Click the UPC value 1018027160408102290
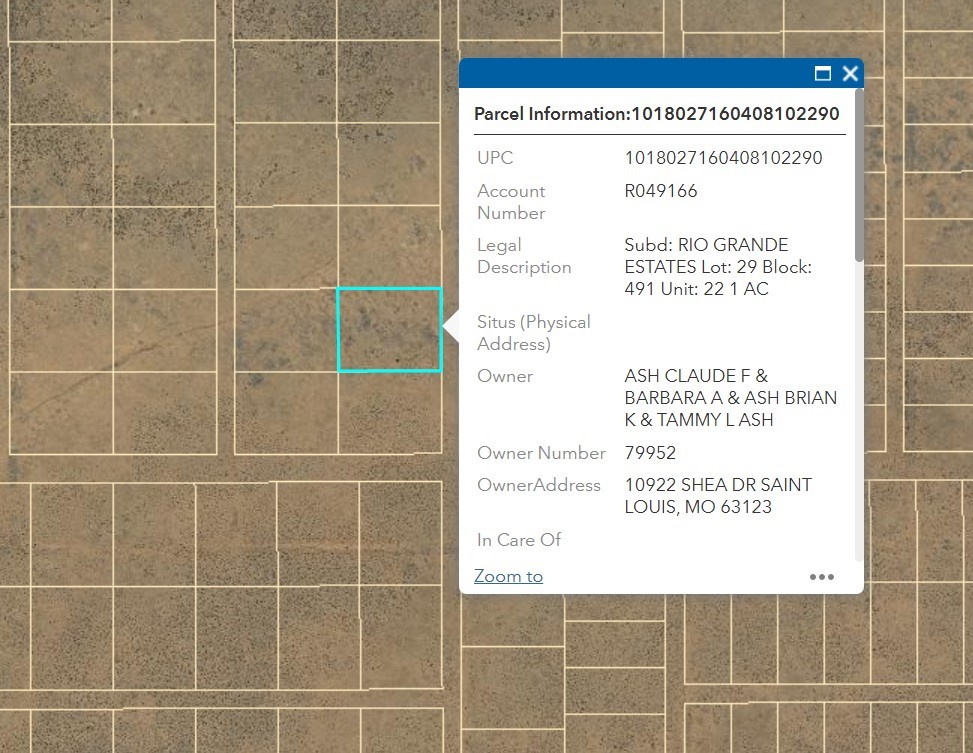Screen dimensions: 973x753 723,158
